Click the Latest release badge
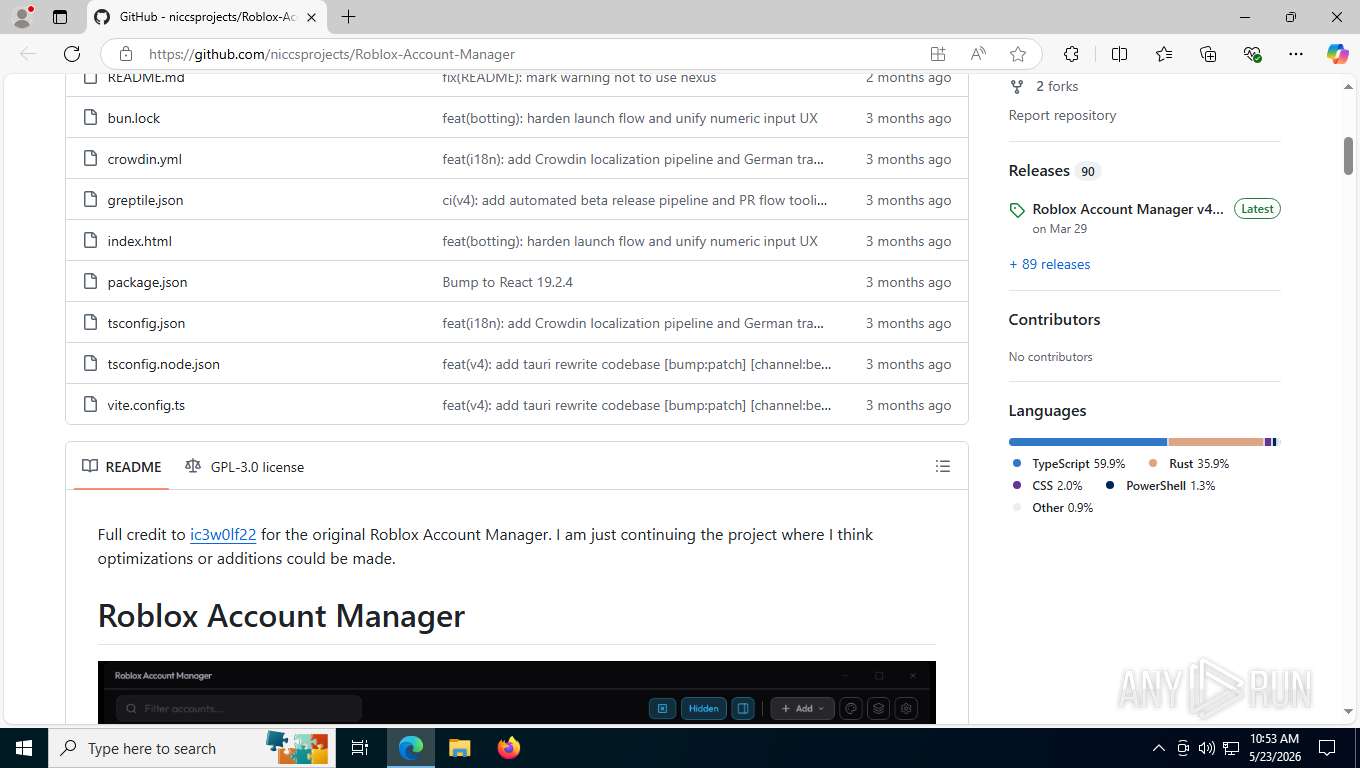Screen dimensions: 1360x768 pos(1257,209)
